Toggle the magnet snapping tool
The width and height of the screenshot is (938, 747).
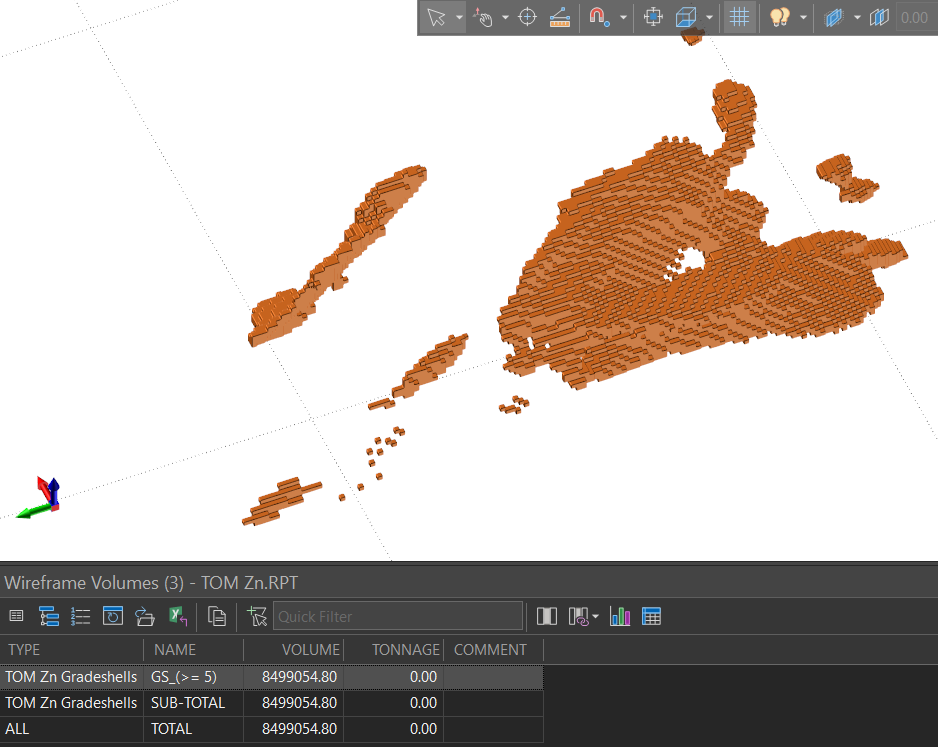[598, 17]
